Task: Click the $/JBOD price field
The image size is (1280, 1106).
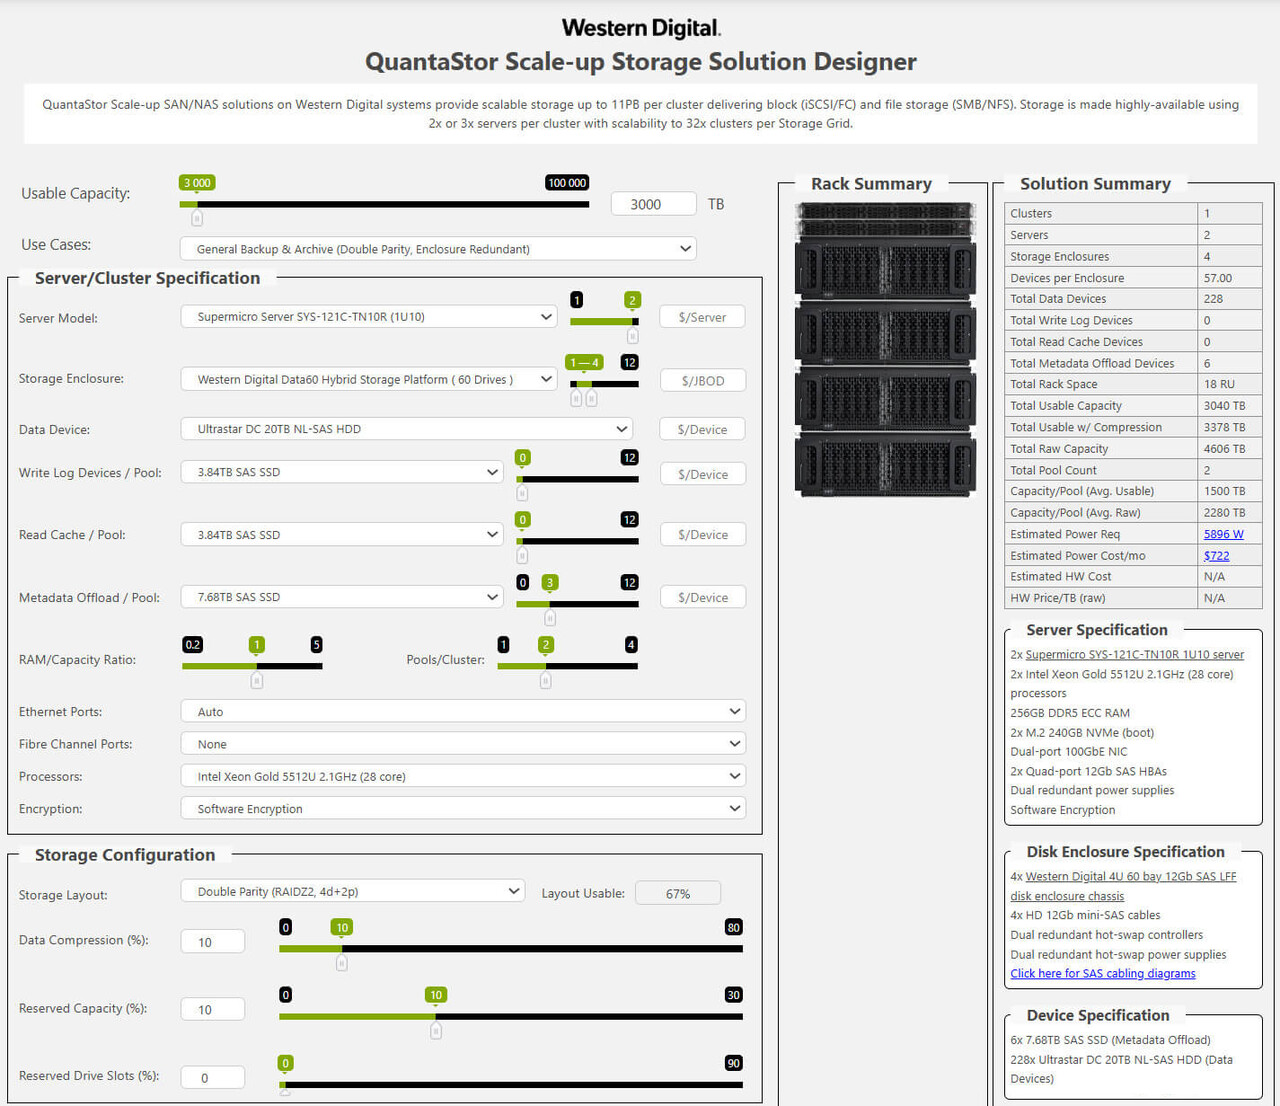Action: [702, 380]
